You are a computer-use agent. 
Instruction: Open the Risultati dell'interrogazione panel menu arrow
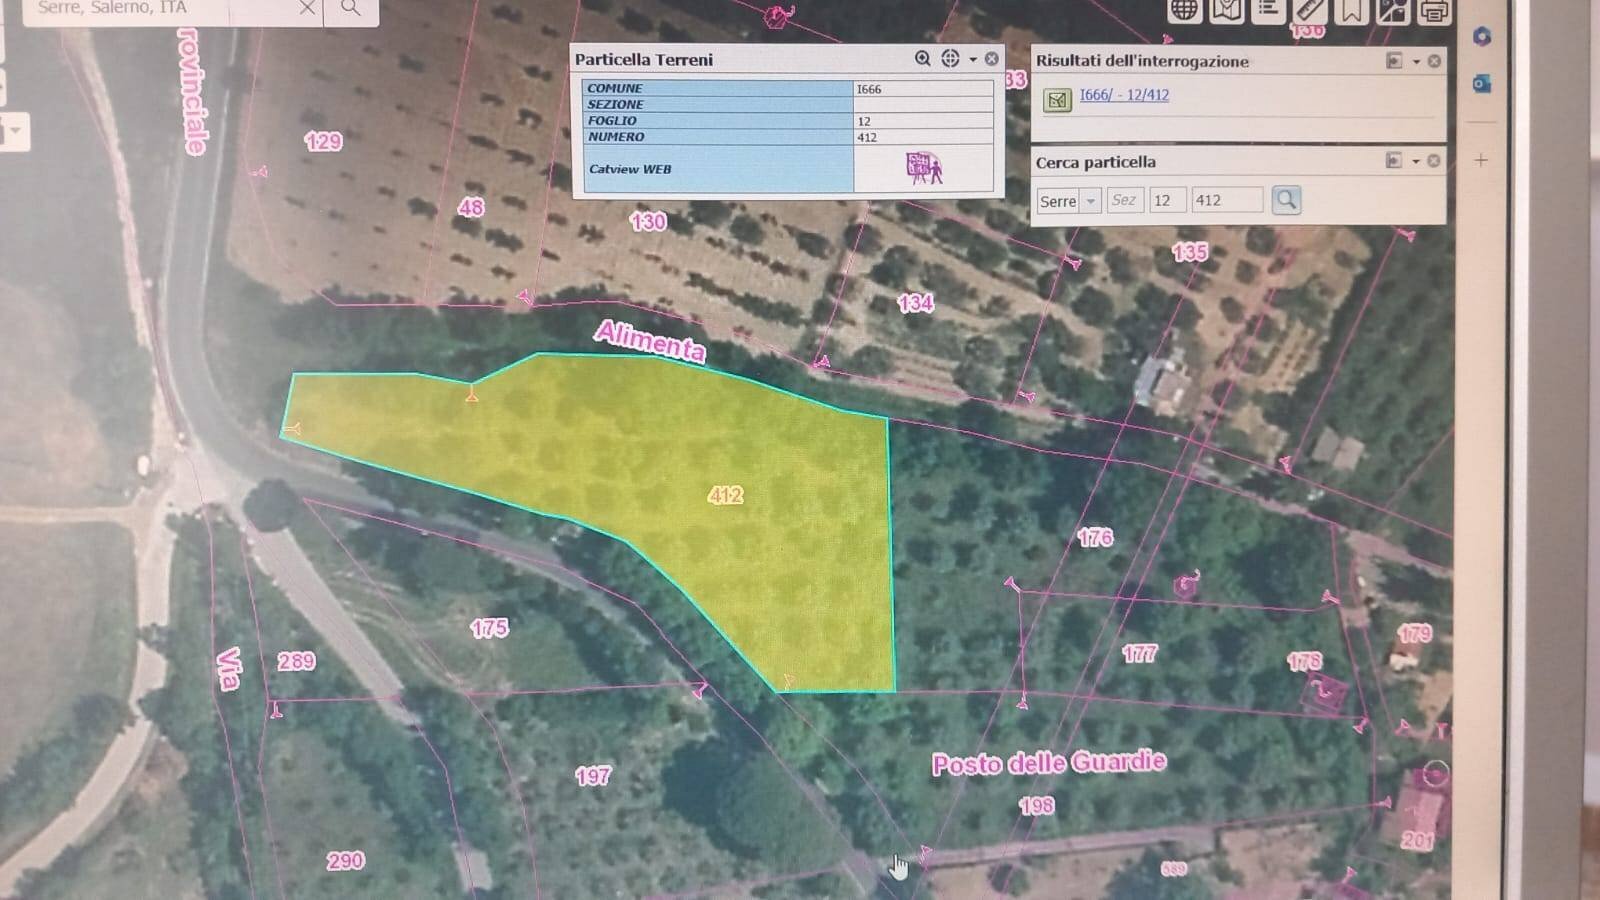pyautogui.click(x=1416, y=62)
